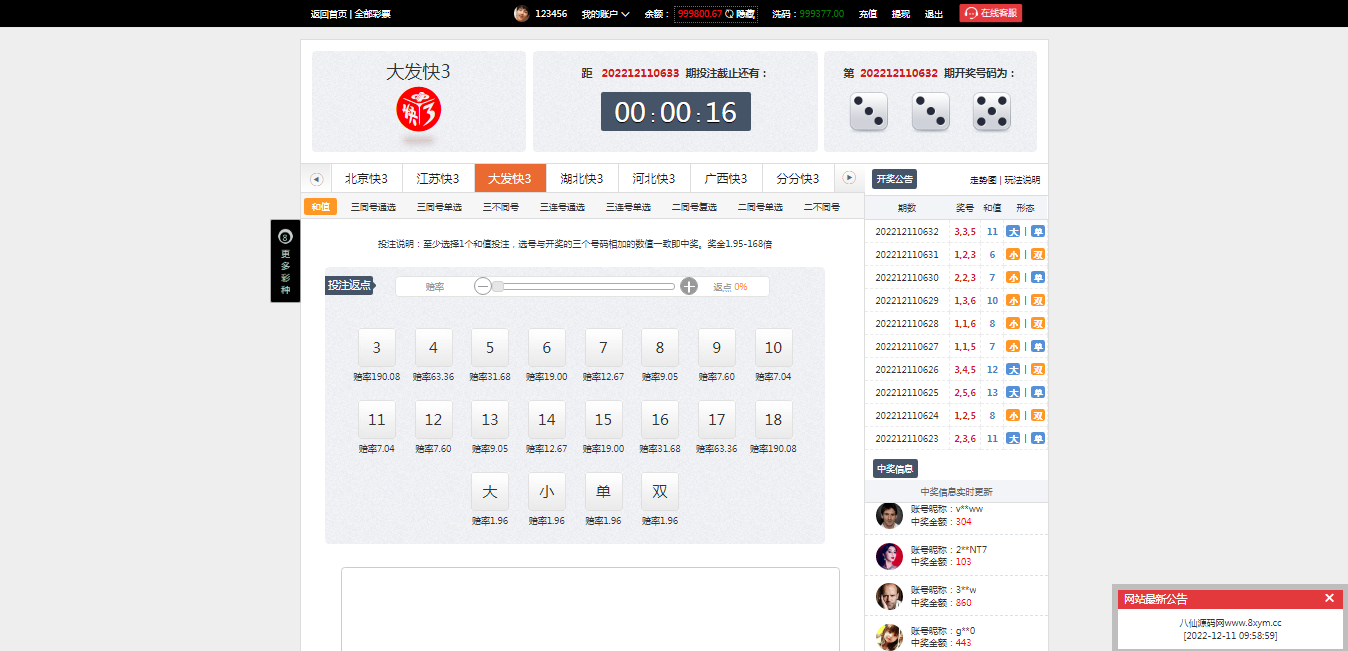Select sum value 11 bet tile
This screenshot has width=1348, height=651.
[x=377, y=420]
